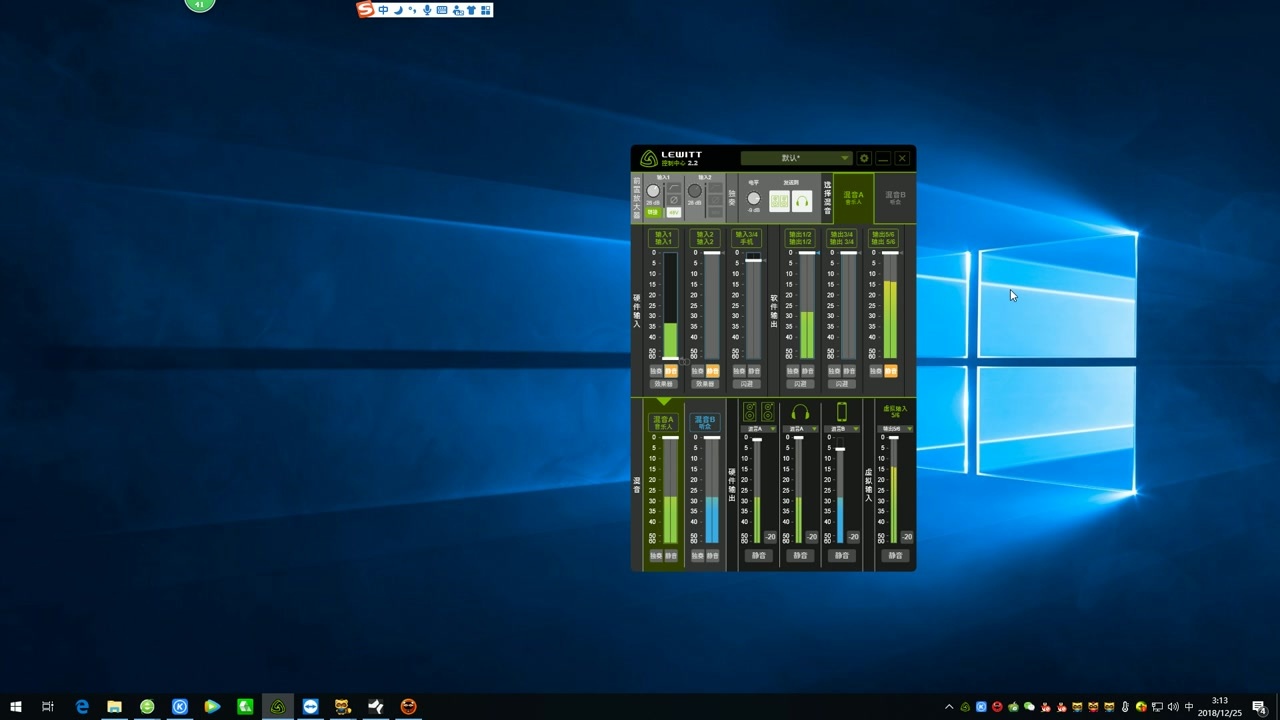The width and height of the screenshot is (1280, 720).
Task: Open 效果器 effects for 输入2
Action: [x=705, y=384]
